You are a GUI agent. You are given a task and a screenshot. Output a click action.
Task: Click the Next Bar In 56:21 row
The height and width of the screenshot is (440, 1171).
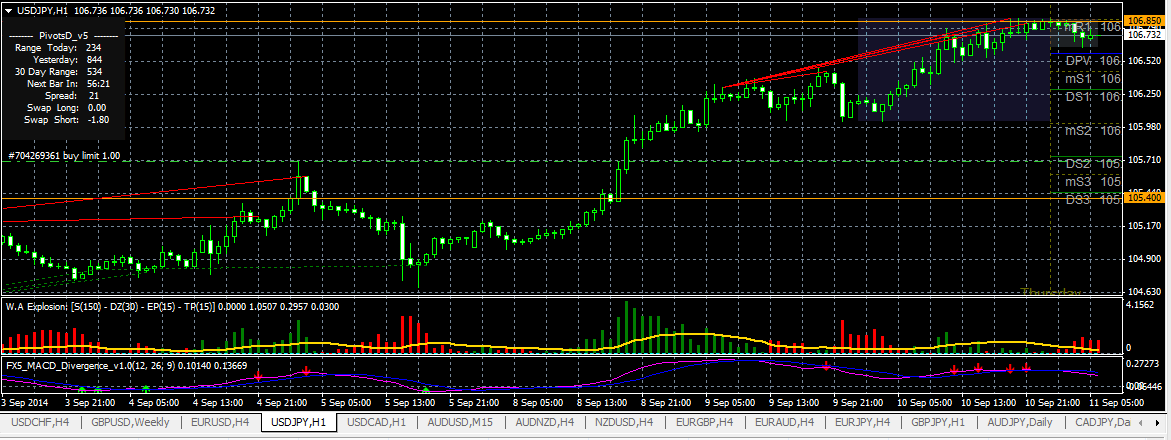[70, 84]
